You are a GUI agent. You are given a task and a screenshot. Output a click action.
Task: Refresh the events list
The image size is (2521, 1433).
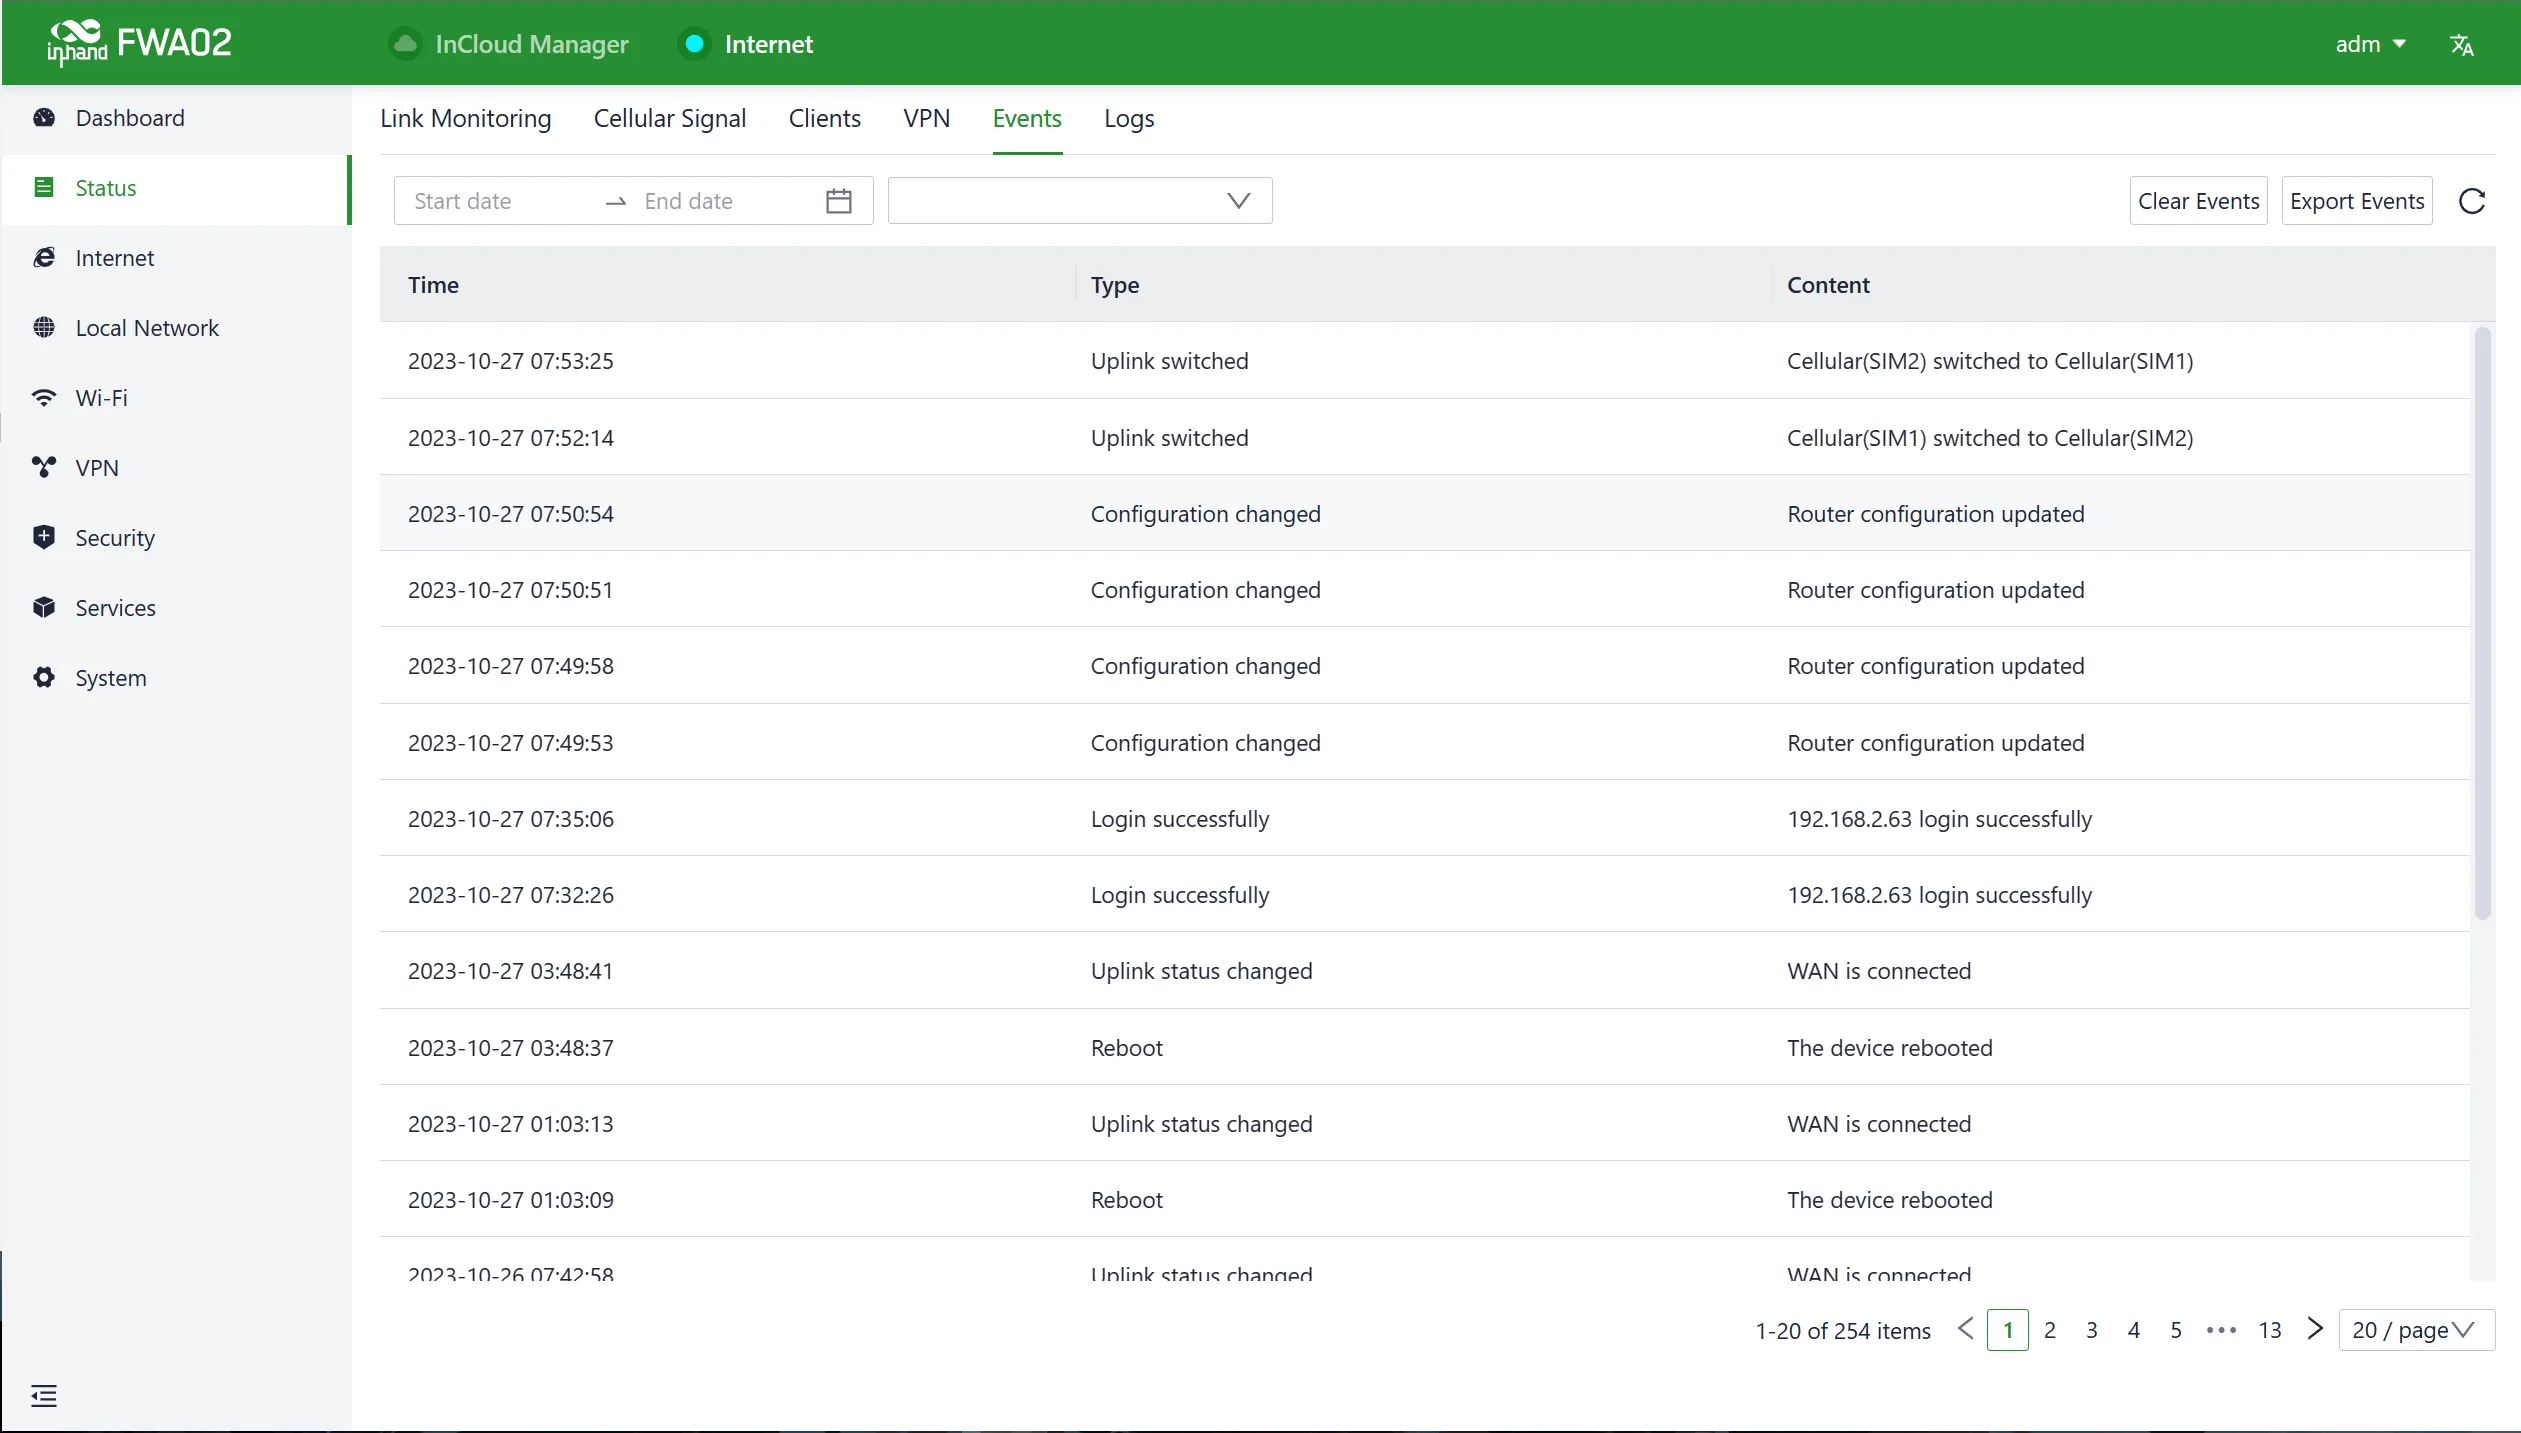[2472, 201]
